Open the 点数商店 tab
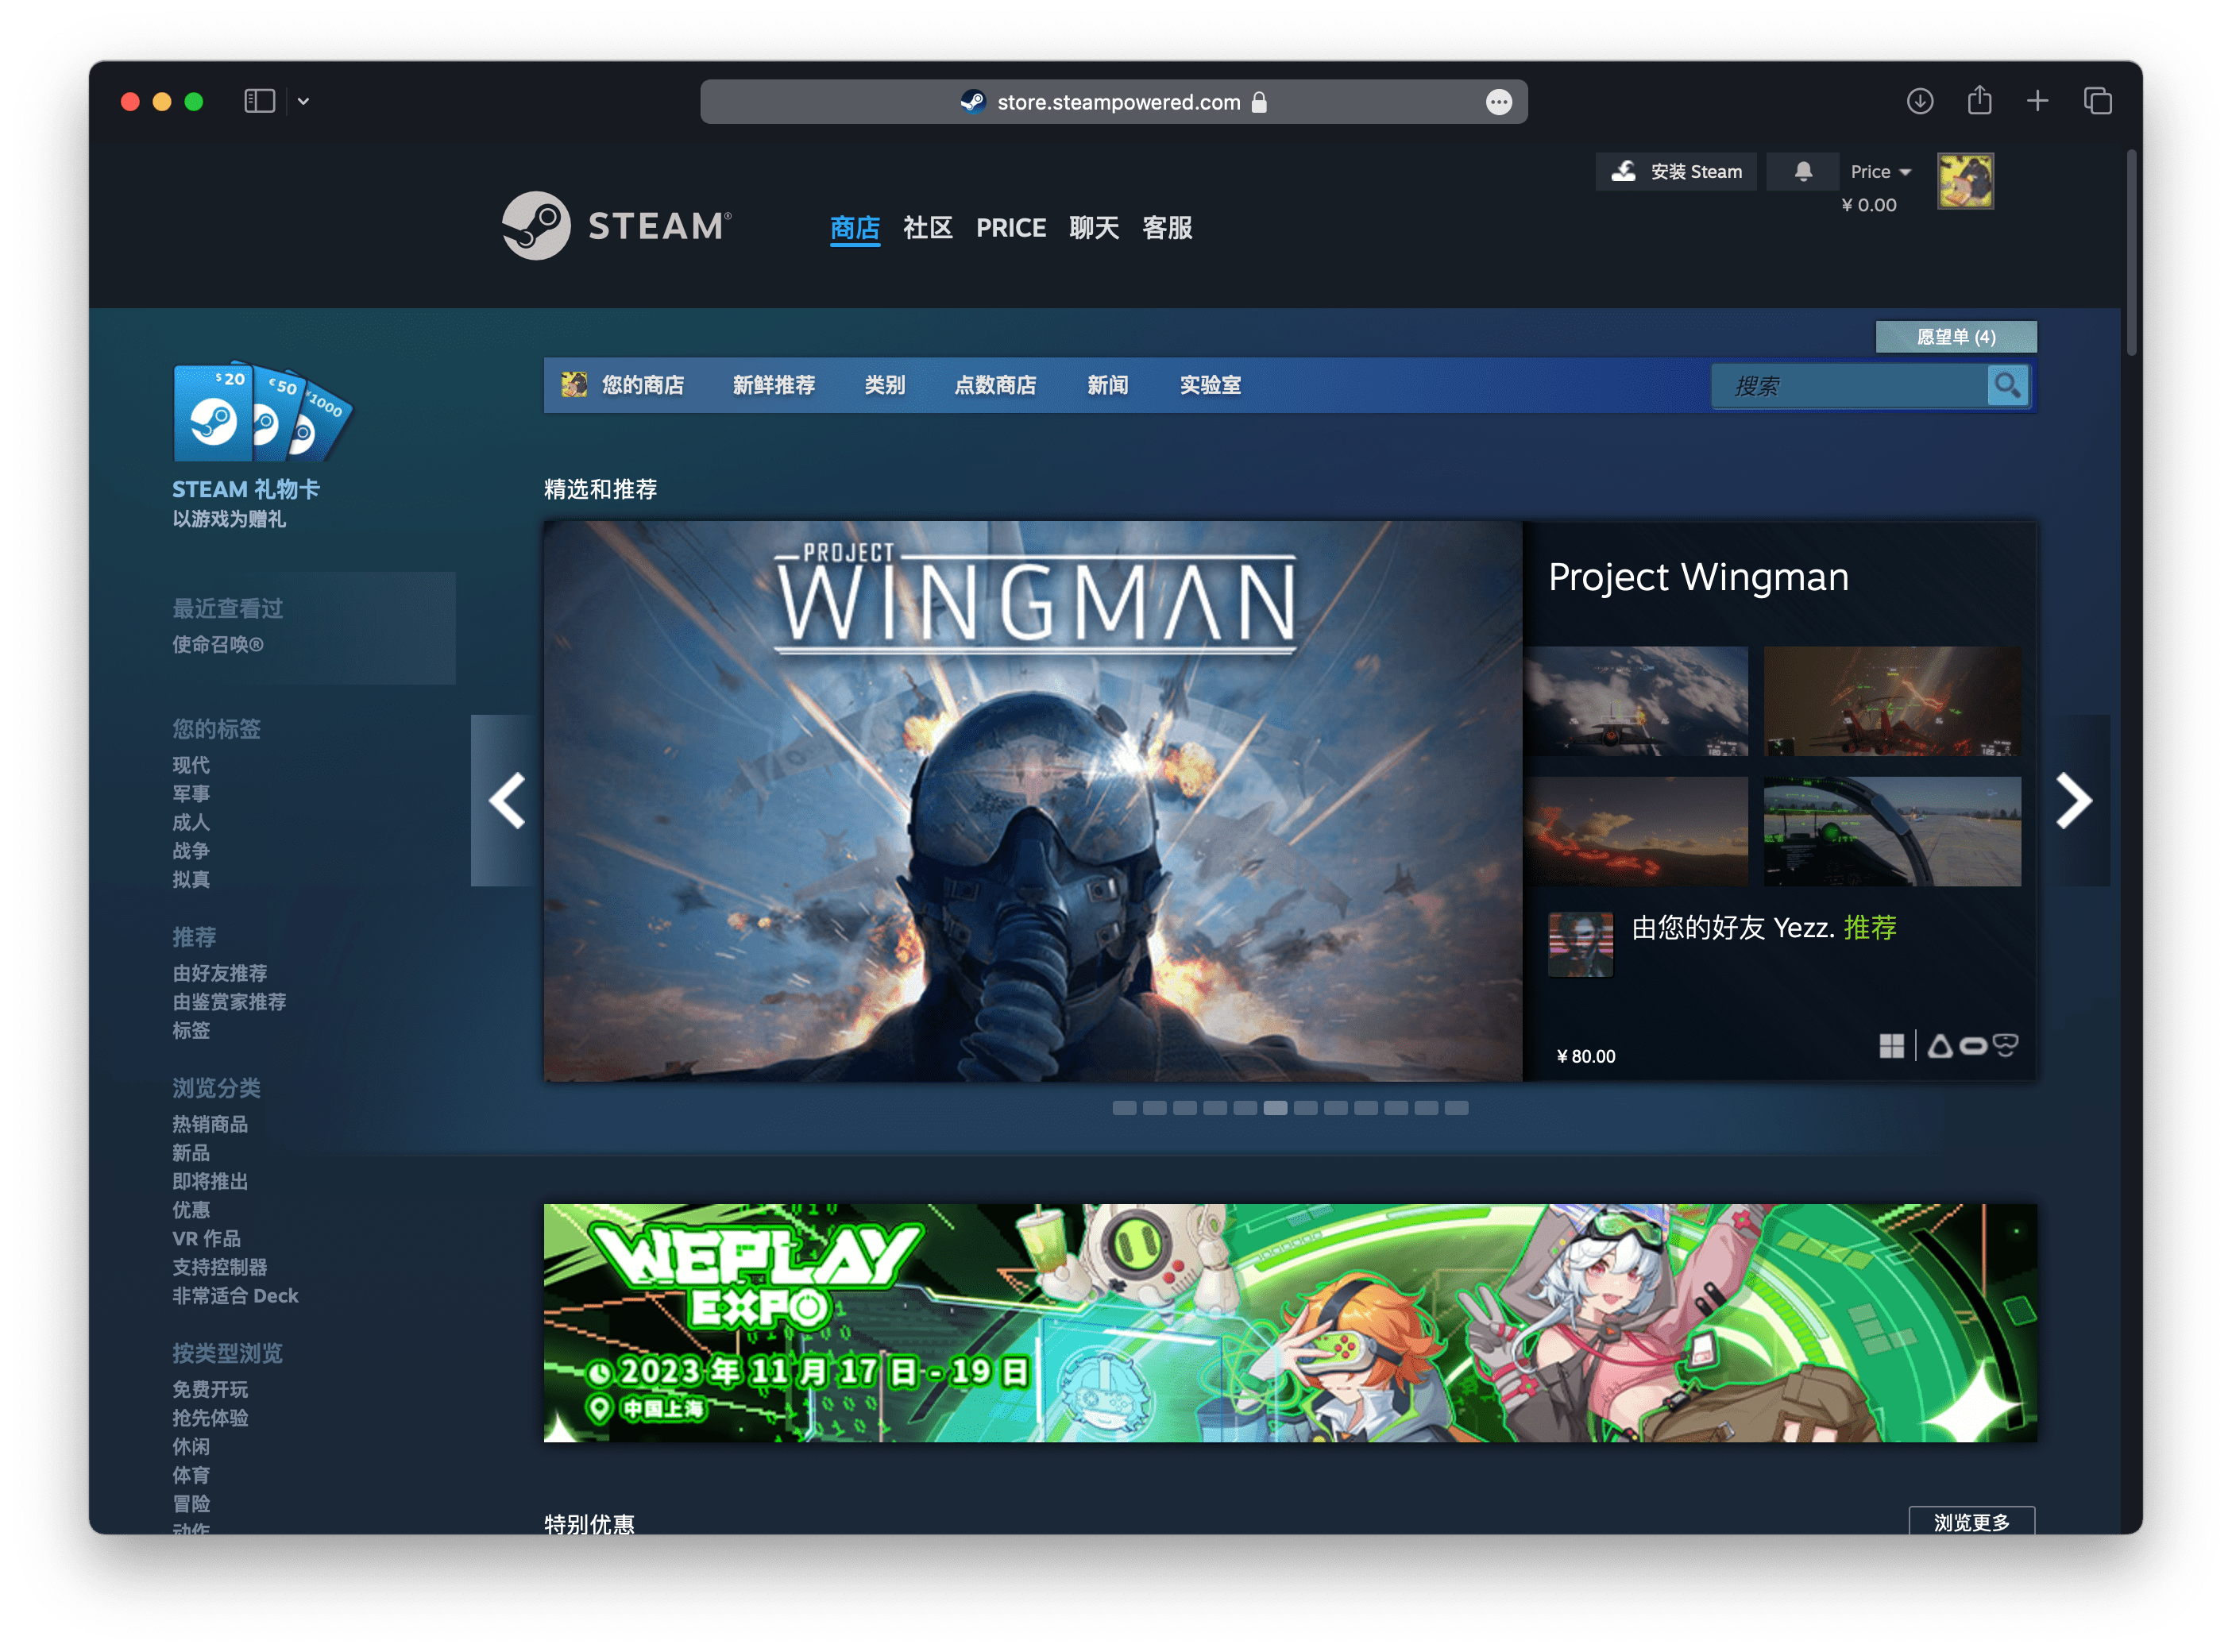2232x1652 pixels. pyautogui.click(x=995, y=385)
